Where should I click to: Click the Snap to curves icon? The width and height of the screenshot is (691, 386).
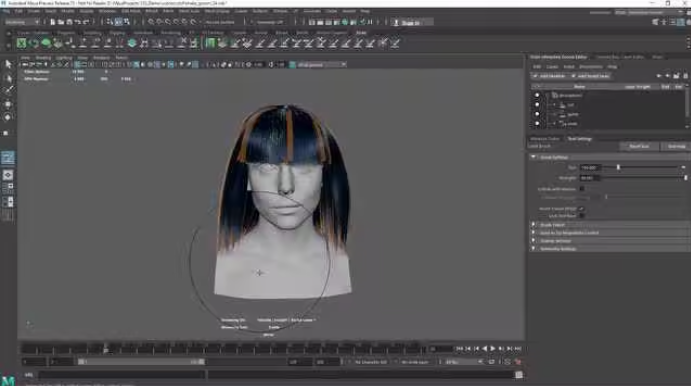160,22
